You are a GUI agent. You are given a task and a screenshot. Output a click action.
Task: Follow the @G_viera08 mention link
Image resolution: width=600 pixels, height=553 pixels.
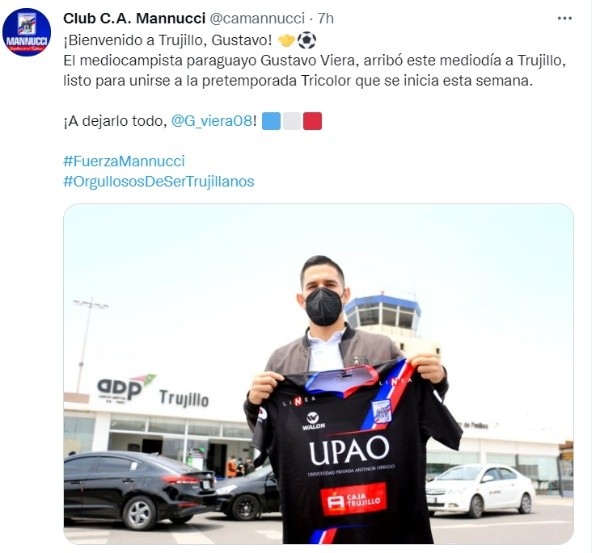tap(212, 121)
